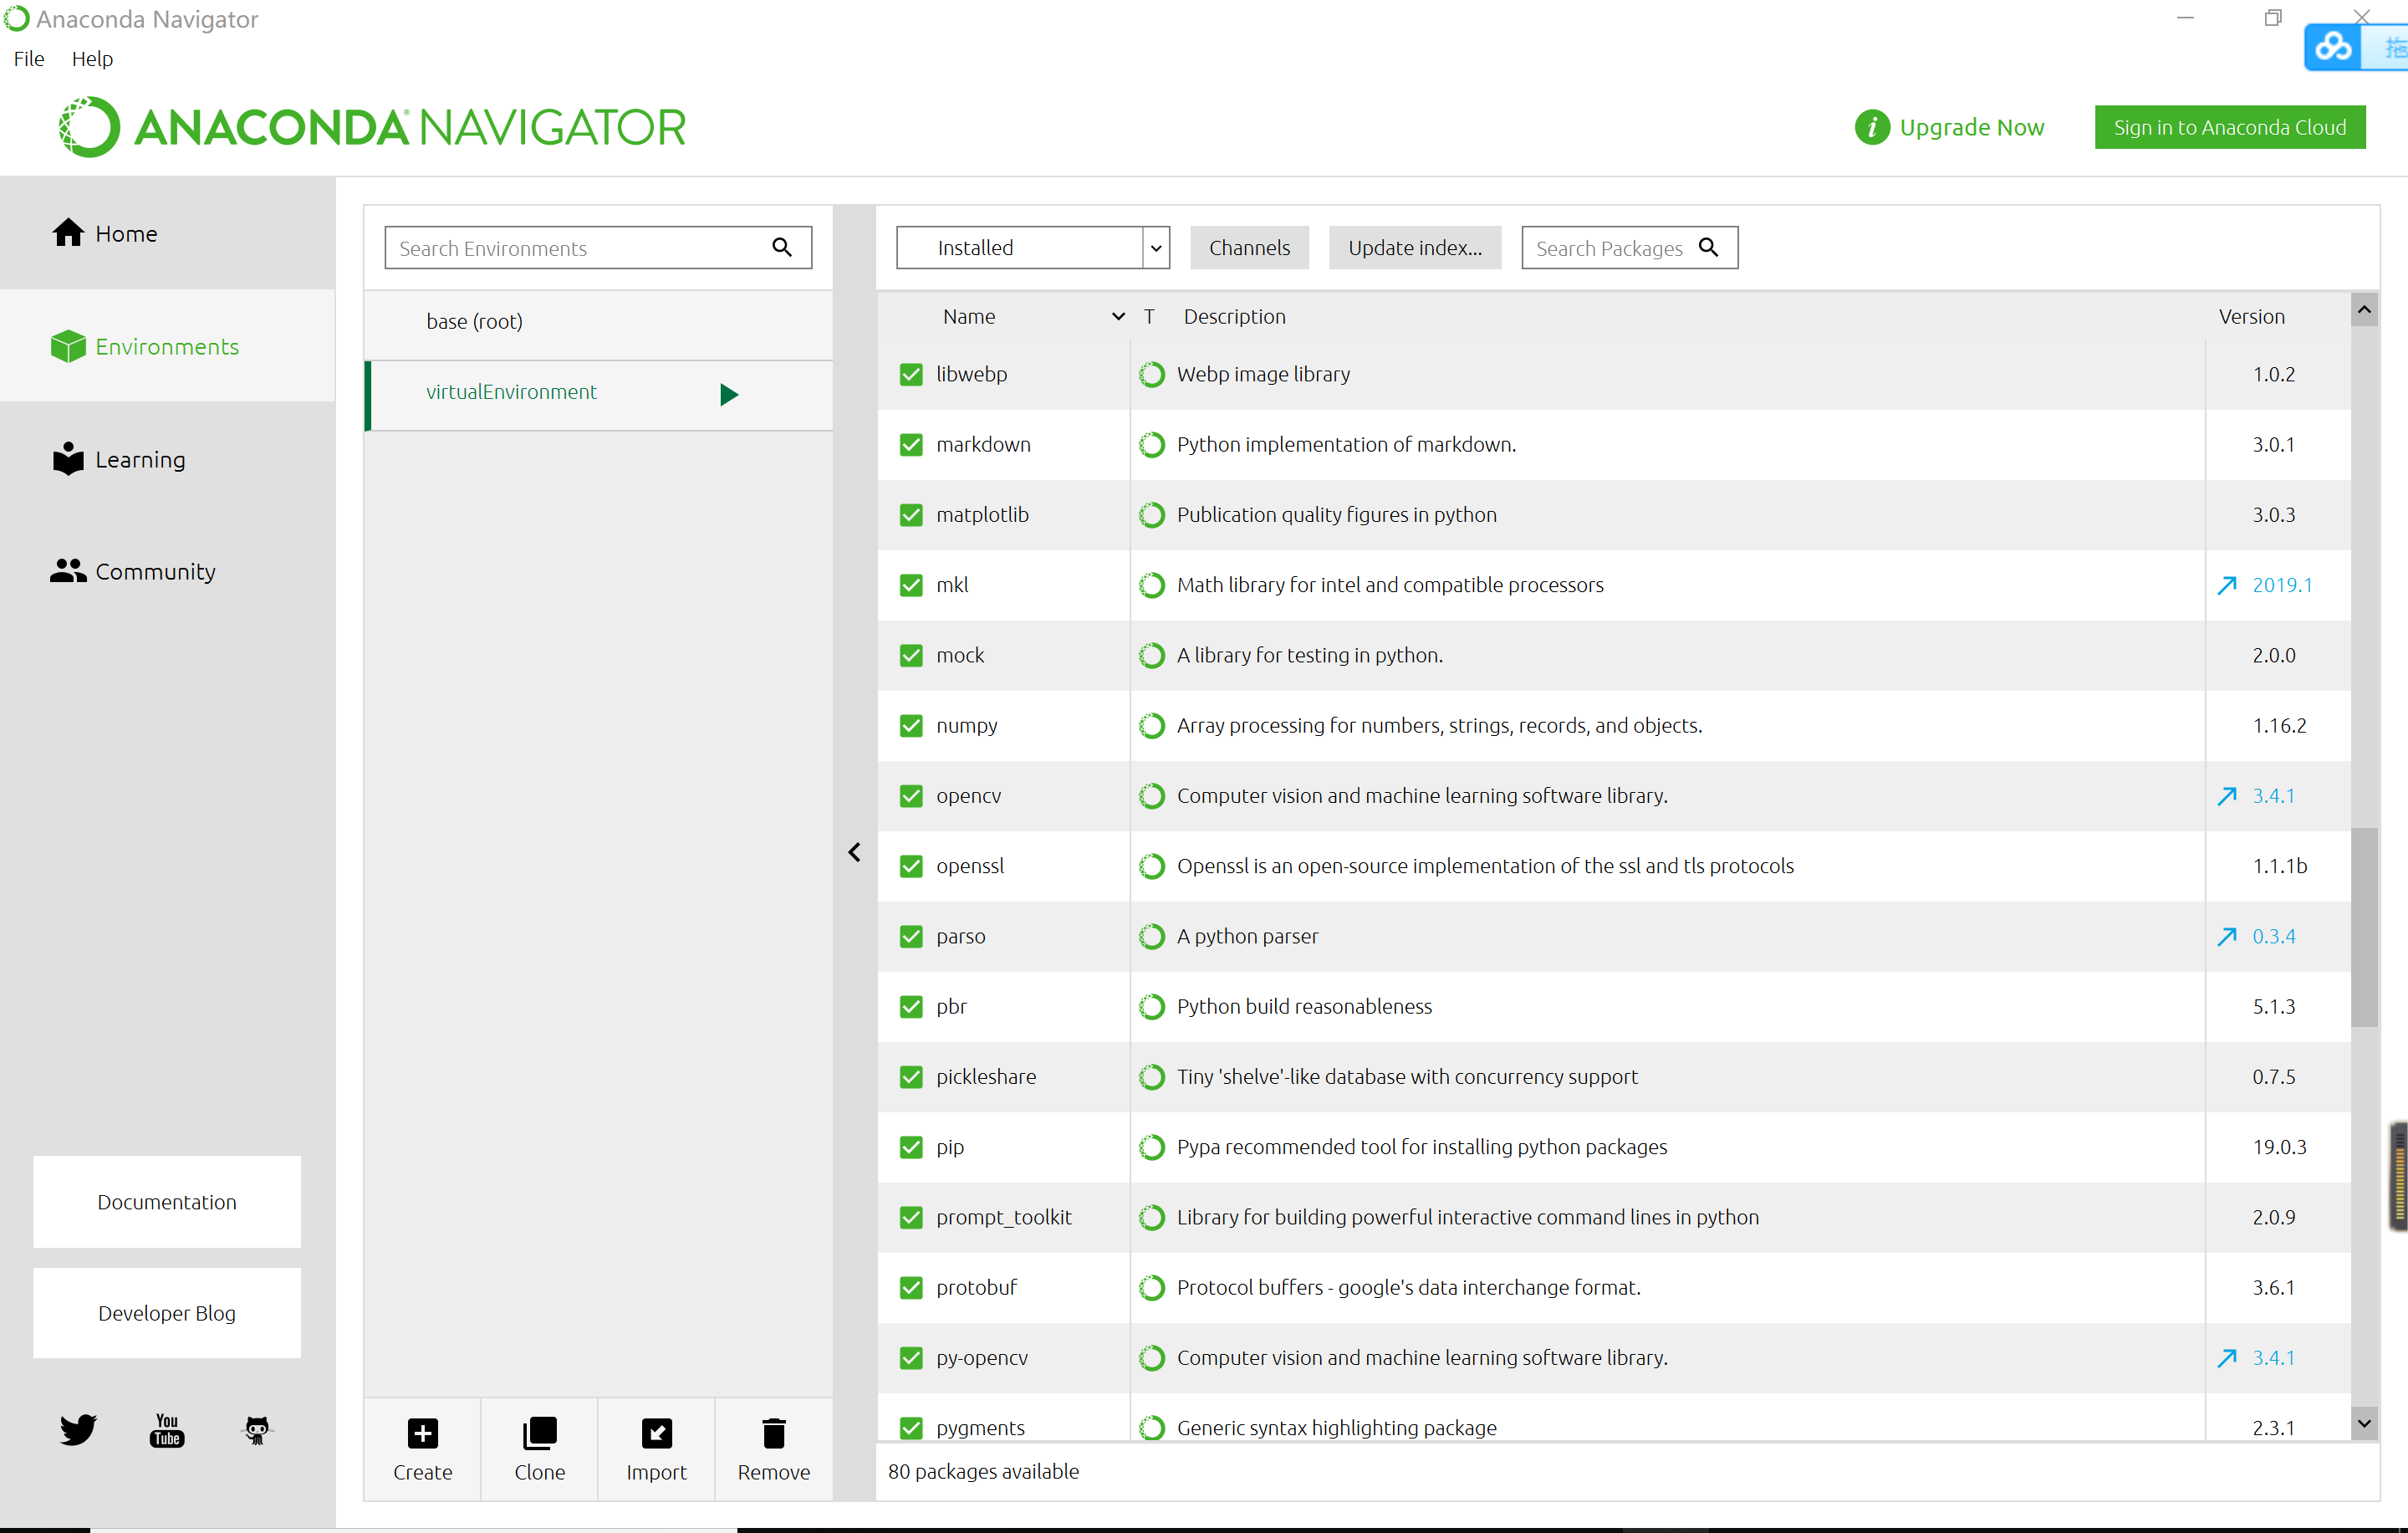The width and height of the screenshot is (2408, 1533).
Task: Click the Channels menu item
Action: pyautogui.click(x=1247, y=248)
